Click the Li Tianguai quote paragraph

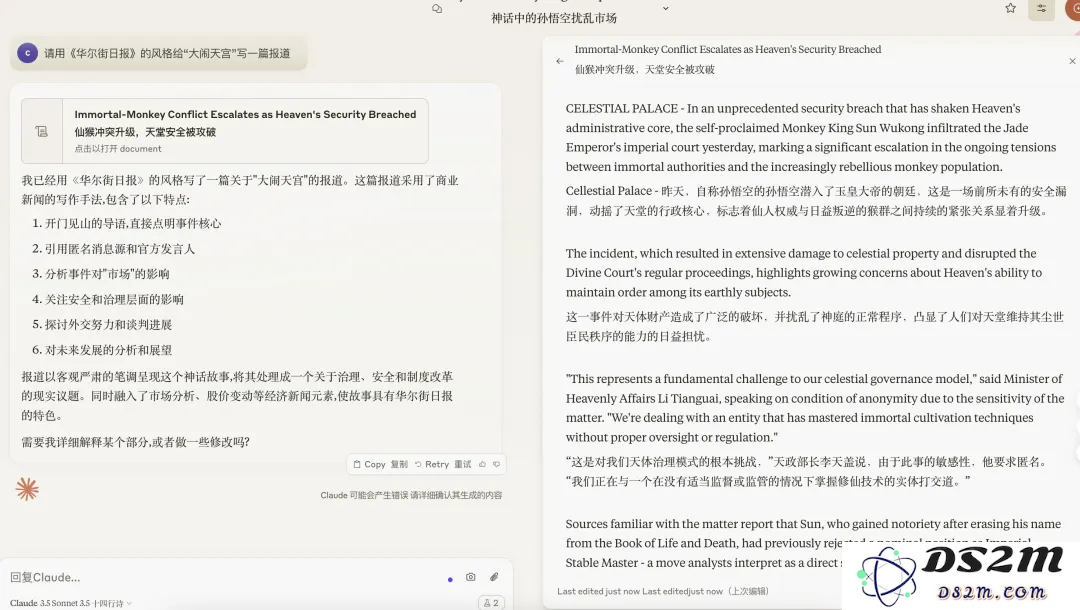[x=815, y=408]
